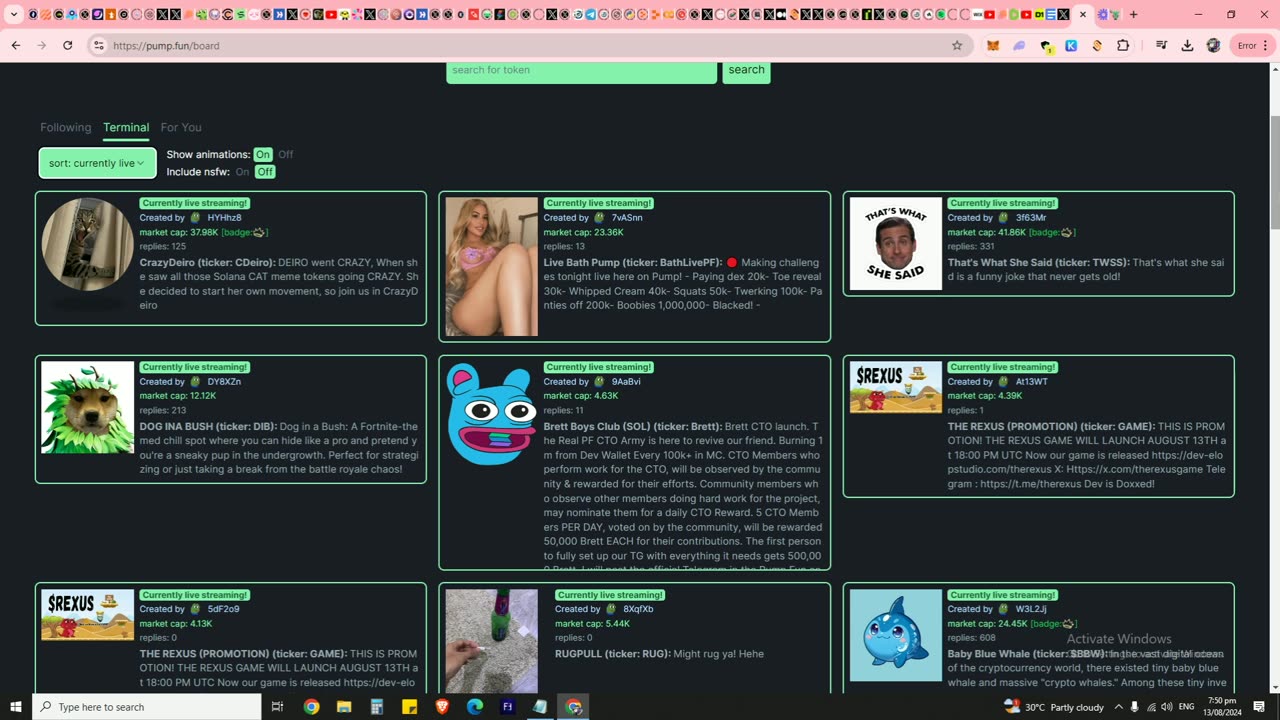Switch to the Following tab
The height and width of the screenshot is (720, 1280).
65,127
